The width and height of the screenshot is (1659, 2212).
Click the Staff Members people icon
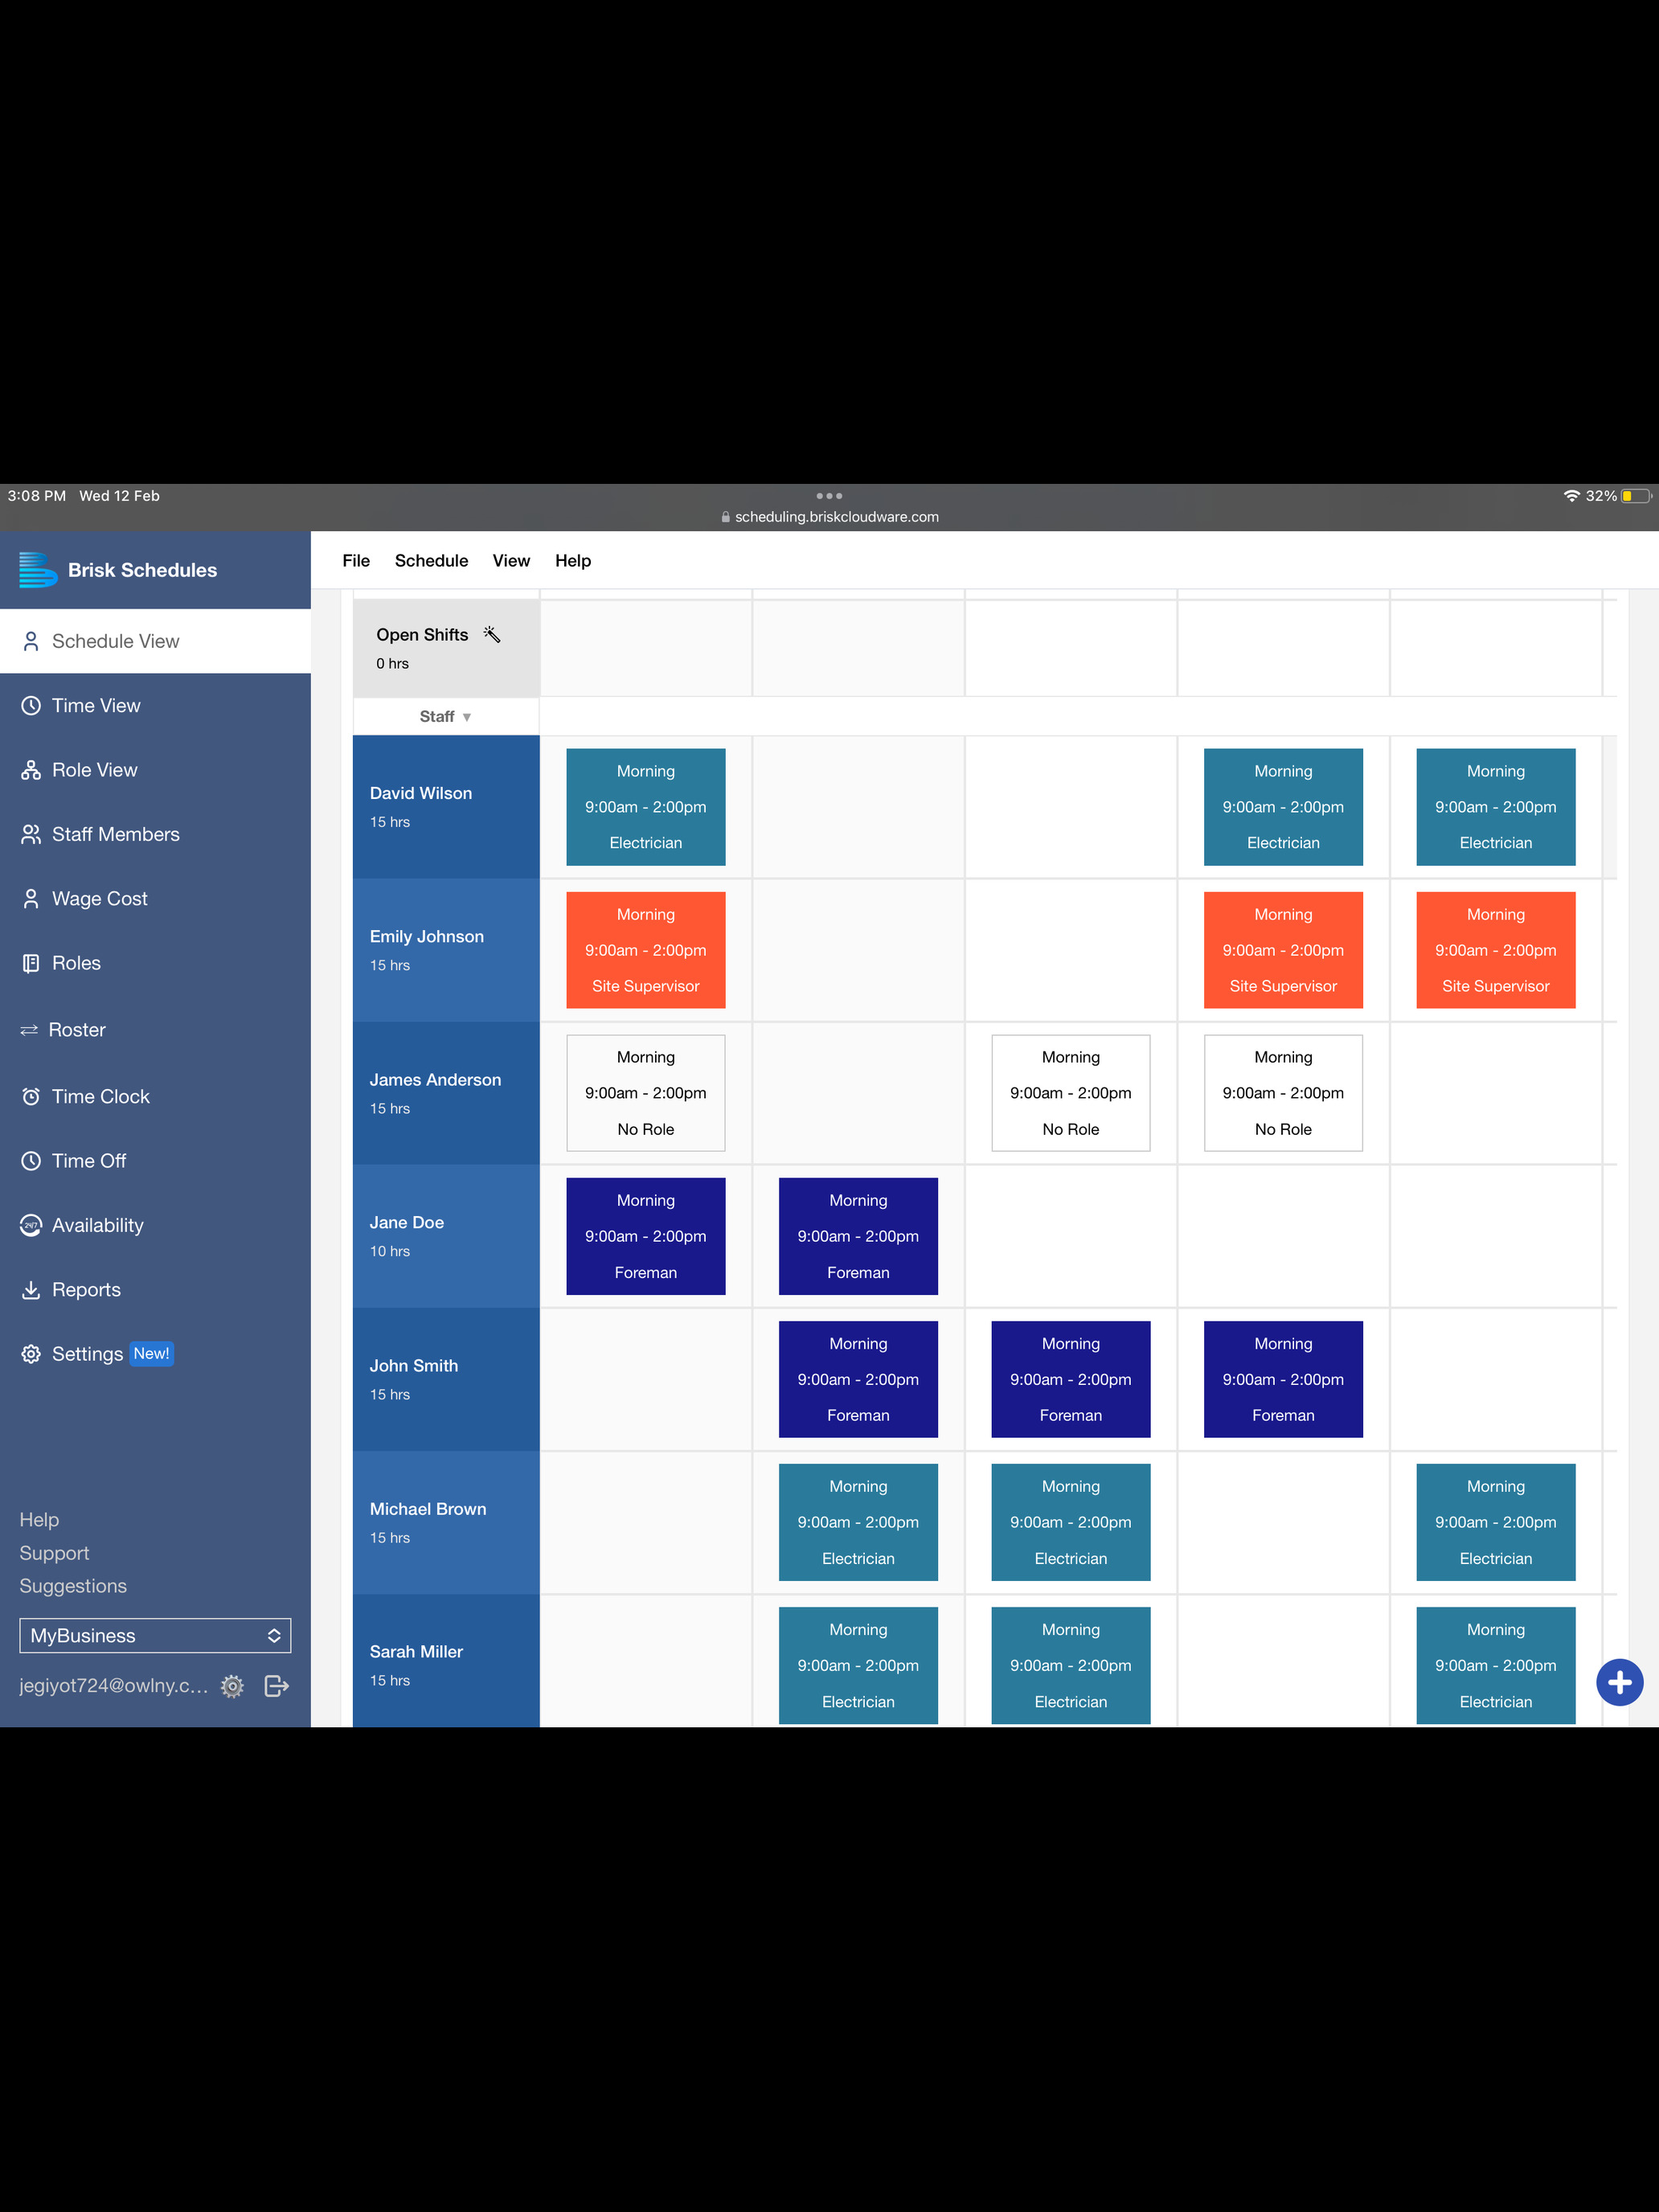pos(31,834)
